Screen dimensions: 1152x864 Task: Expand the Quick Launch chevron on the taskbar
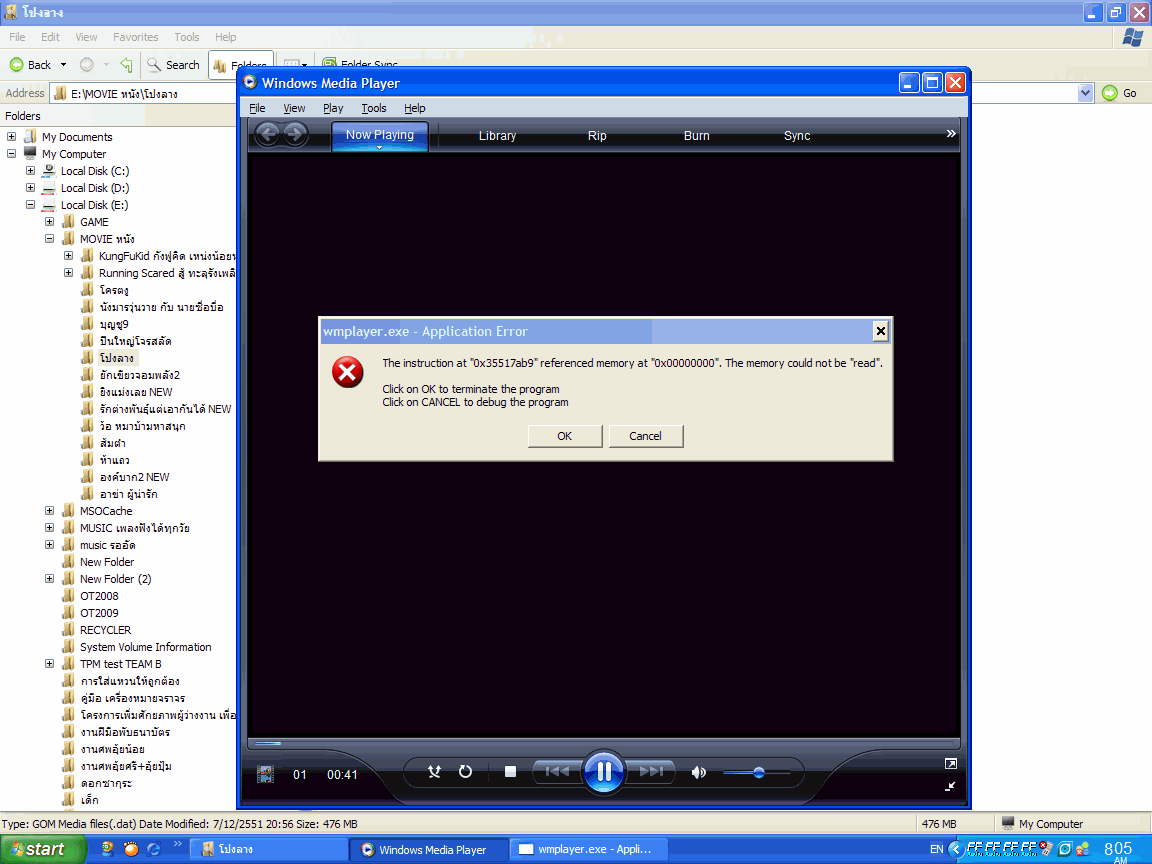(x=178, y=845)
